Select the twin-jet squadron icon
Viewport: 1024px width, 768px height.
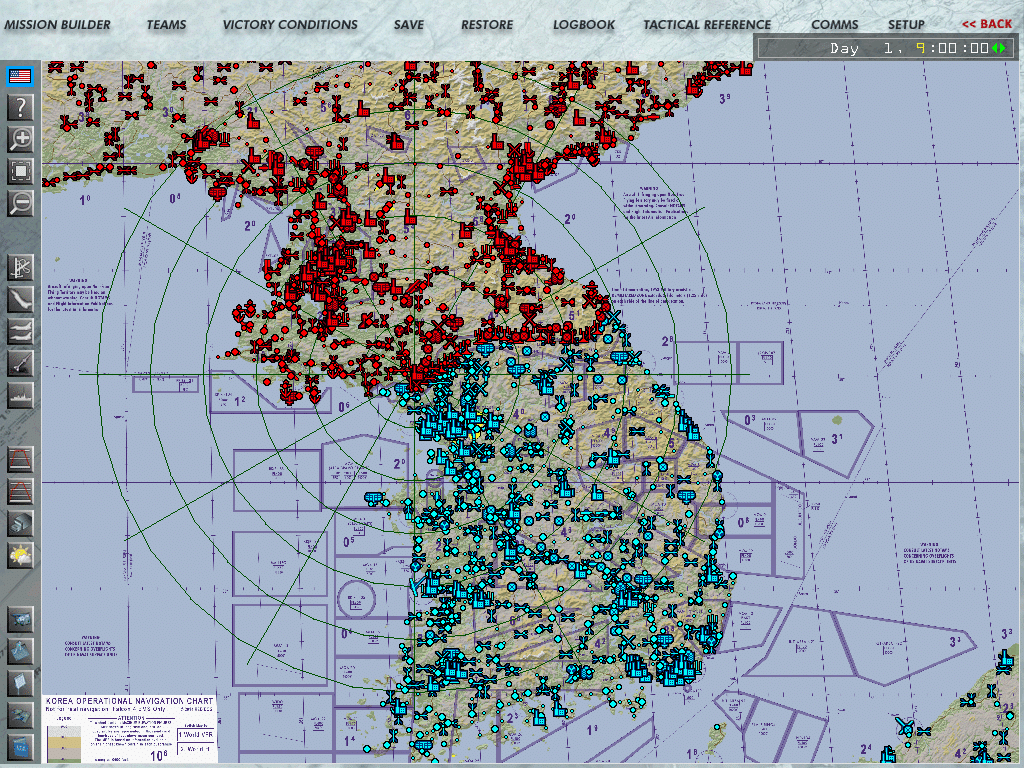click(20, 331)
